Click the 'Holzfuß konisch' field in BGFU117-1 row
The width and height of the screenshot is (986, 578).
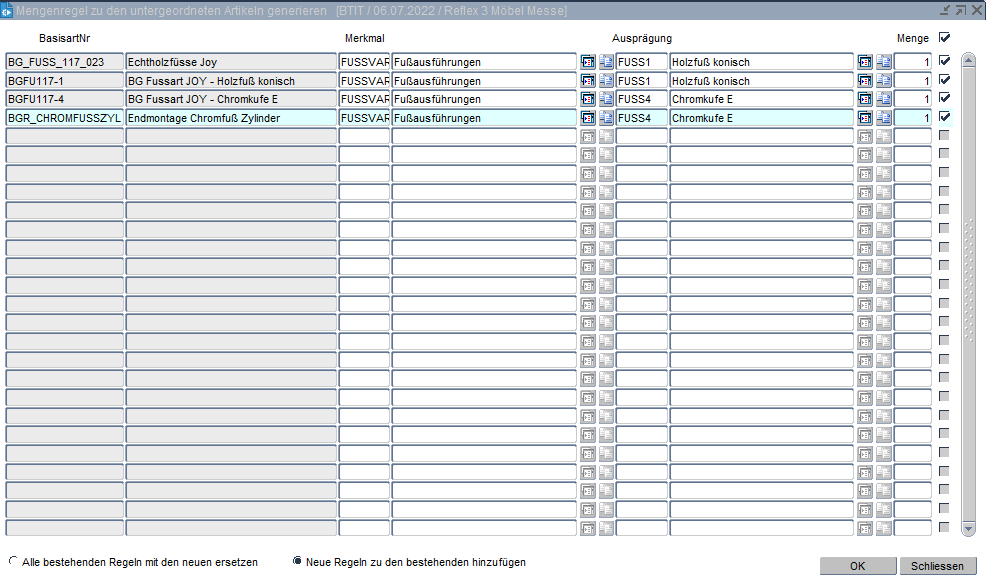(761, 81)
